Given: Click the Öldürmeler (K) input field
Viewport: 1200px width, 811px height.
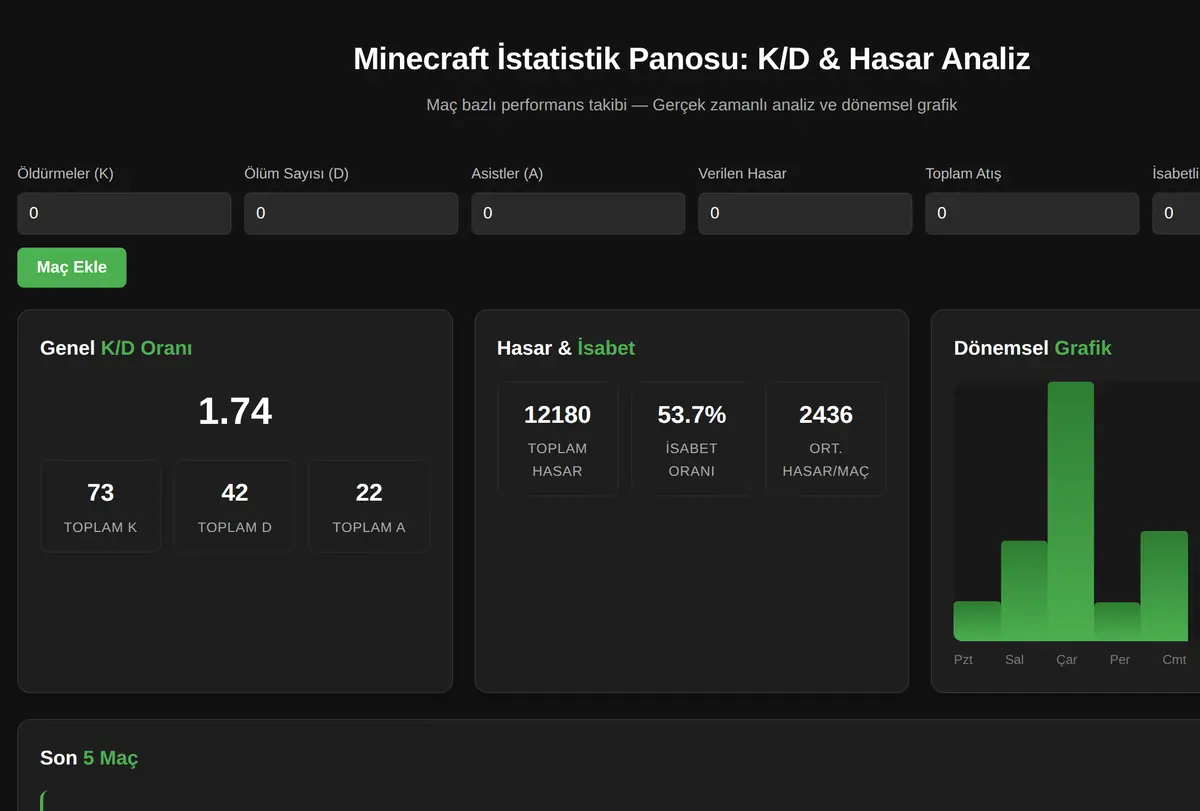Looking at the screenshot, I should 124,213.
